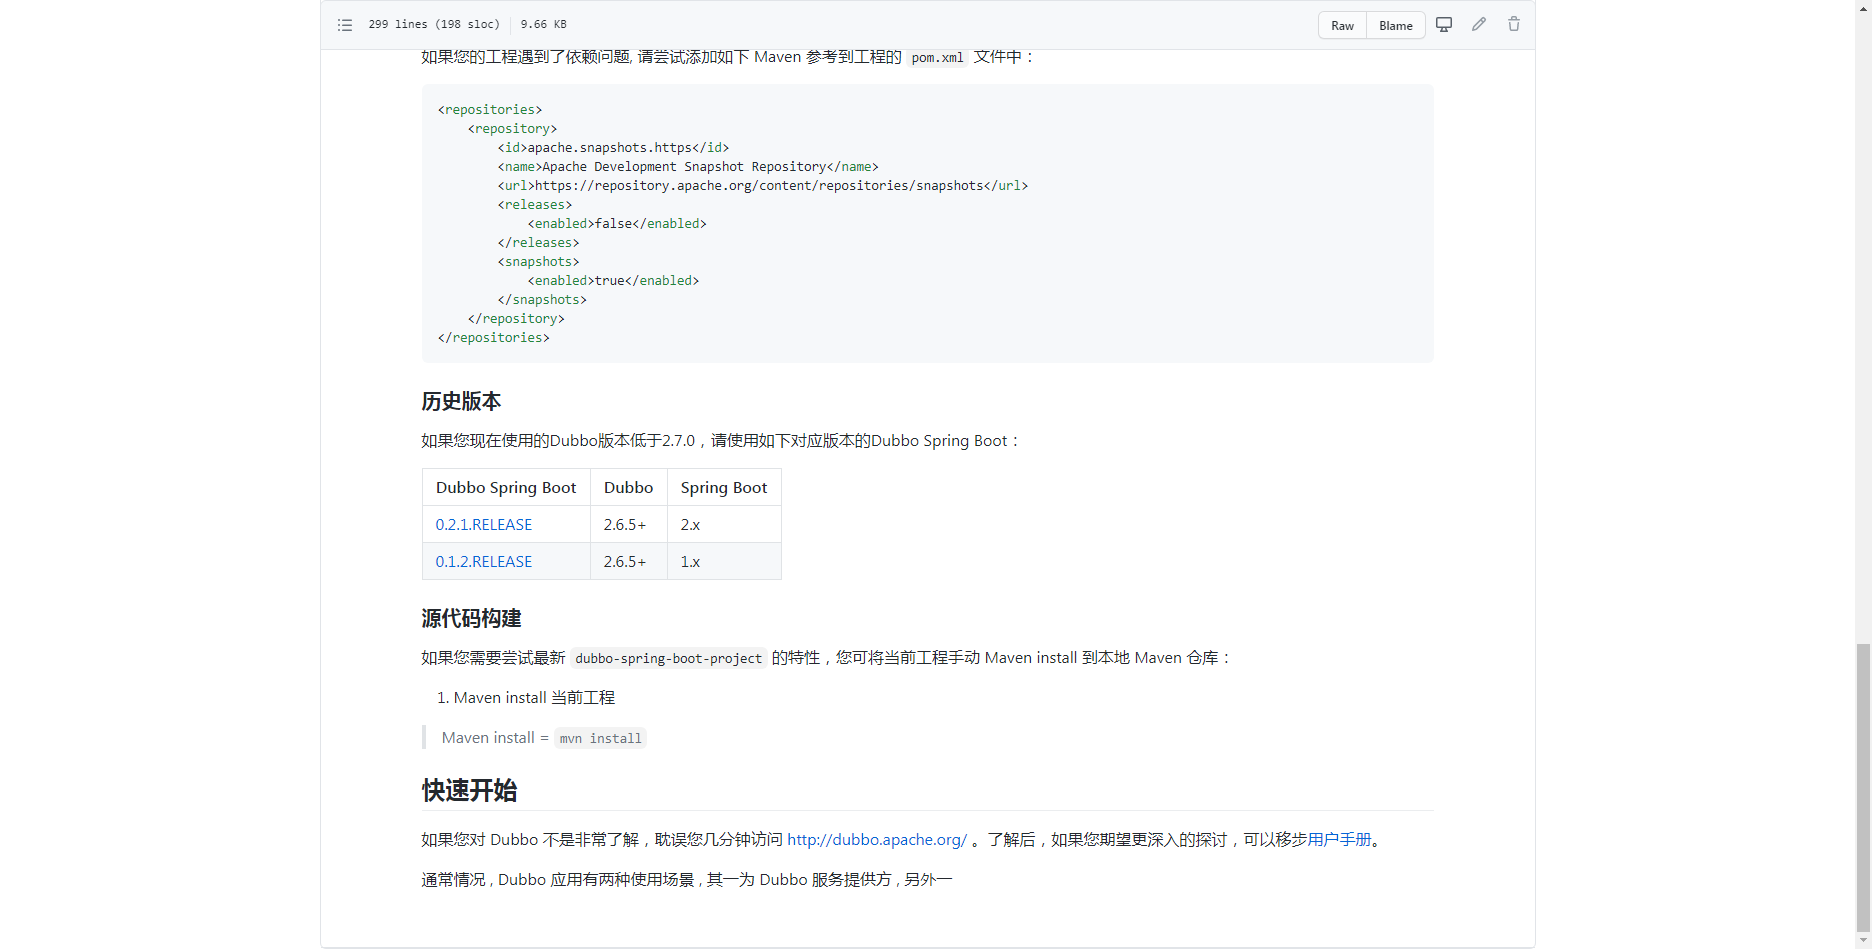The width and height of the screenshot is (1872, 949).
Task: Click the scrollbar up arrow
Action: 1863,7
